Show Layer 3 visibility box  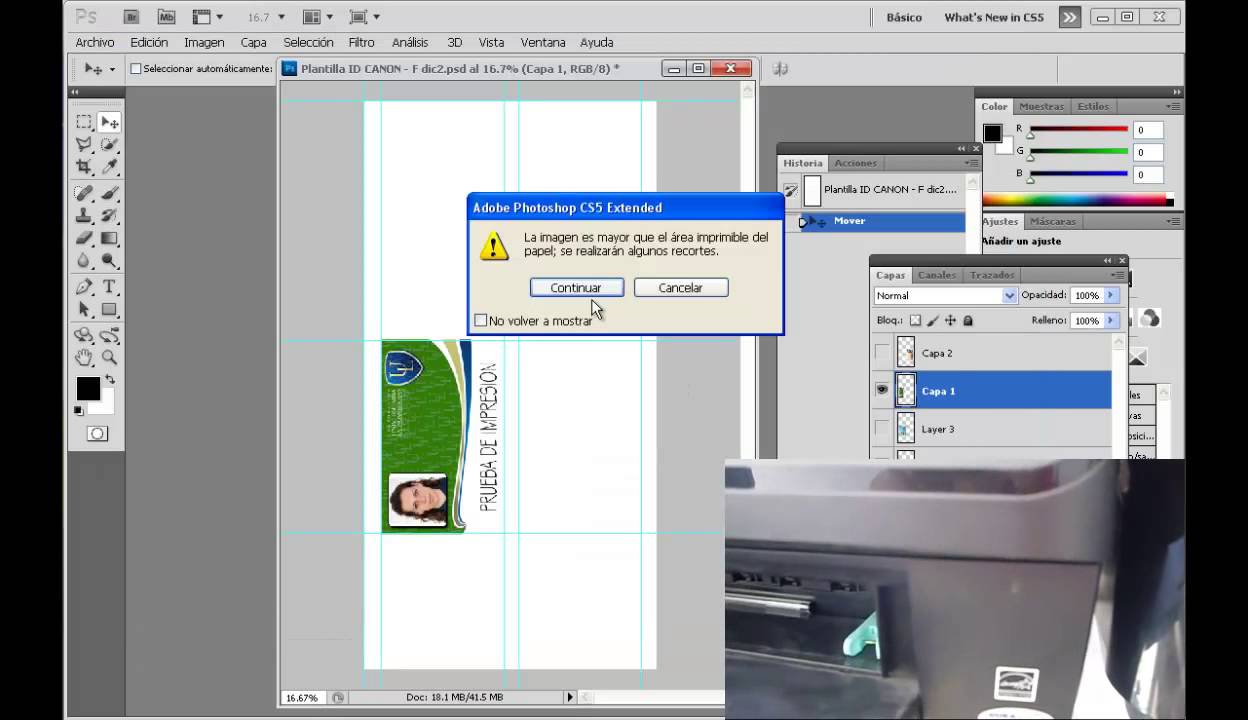[882, 429]
